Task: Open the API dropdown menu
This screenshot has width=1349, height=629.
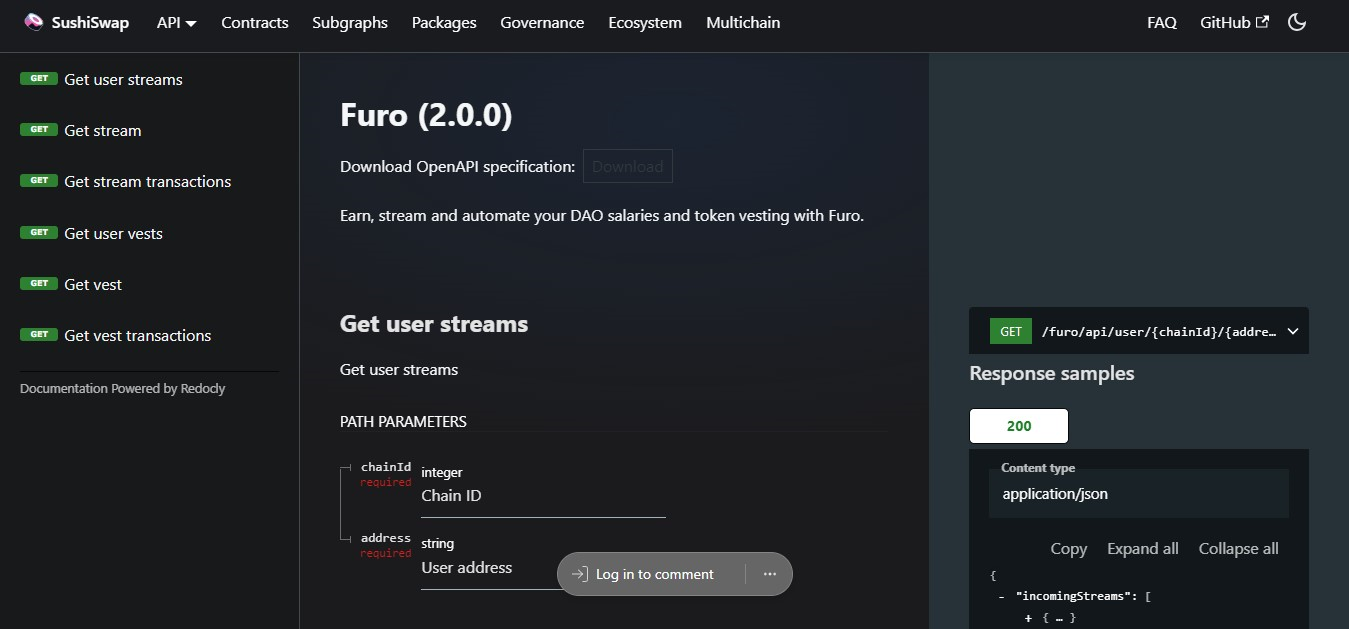Action: [177, 22]
